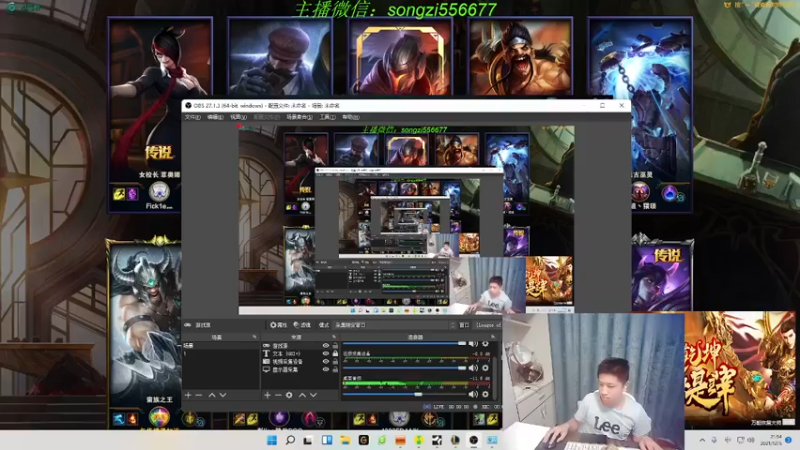This screenshot has width=800, height=450.
Task: Open settings gear of the middle mixer channel
Action: click(485, 368)
